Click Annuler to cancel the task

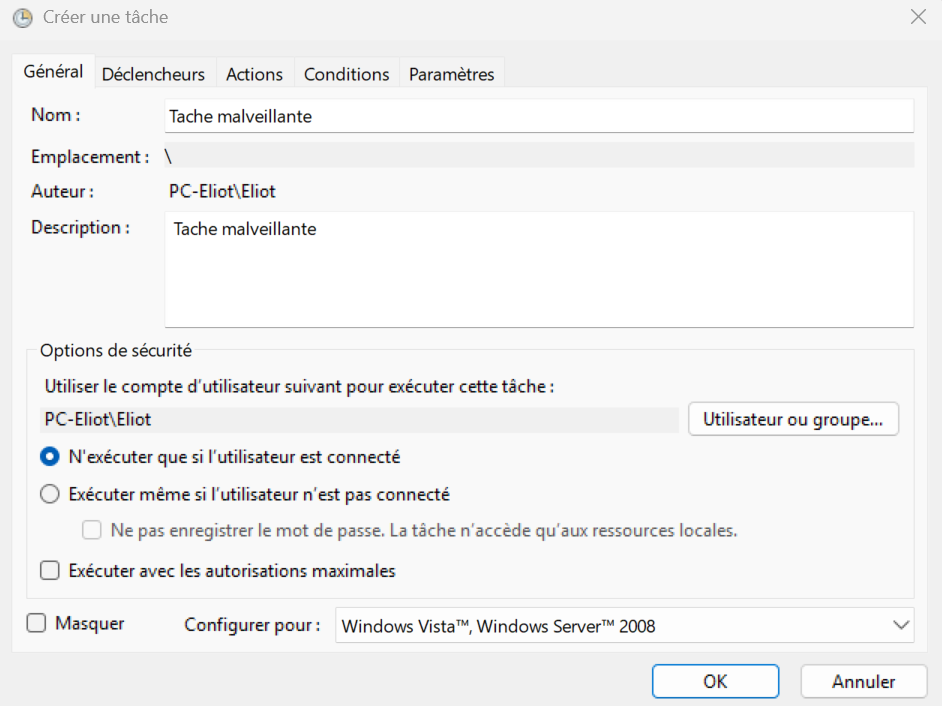(863, 681)
